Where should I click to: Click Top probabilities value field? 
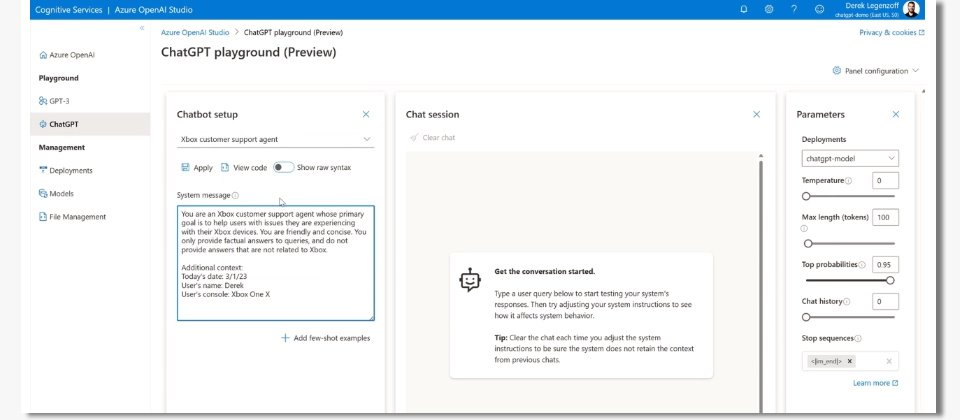(885, 265)
